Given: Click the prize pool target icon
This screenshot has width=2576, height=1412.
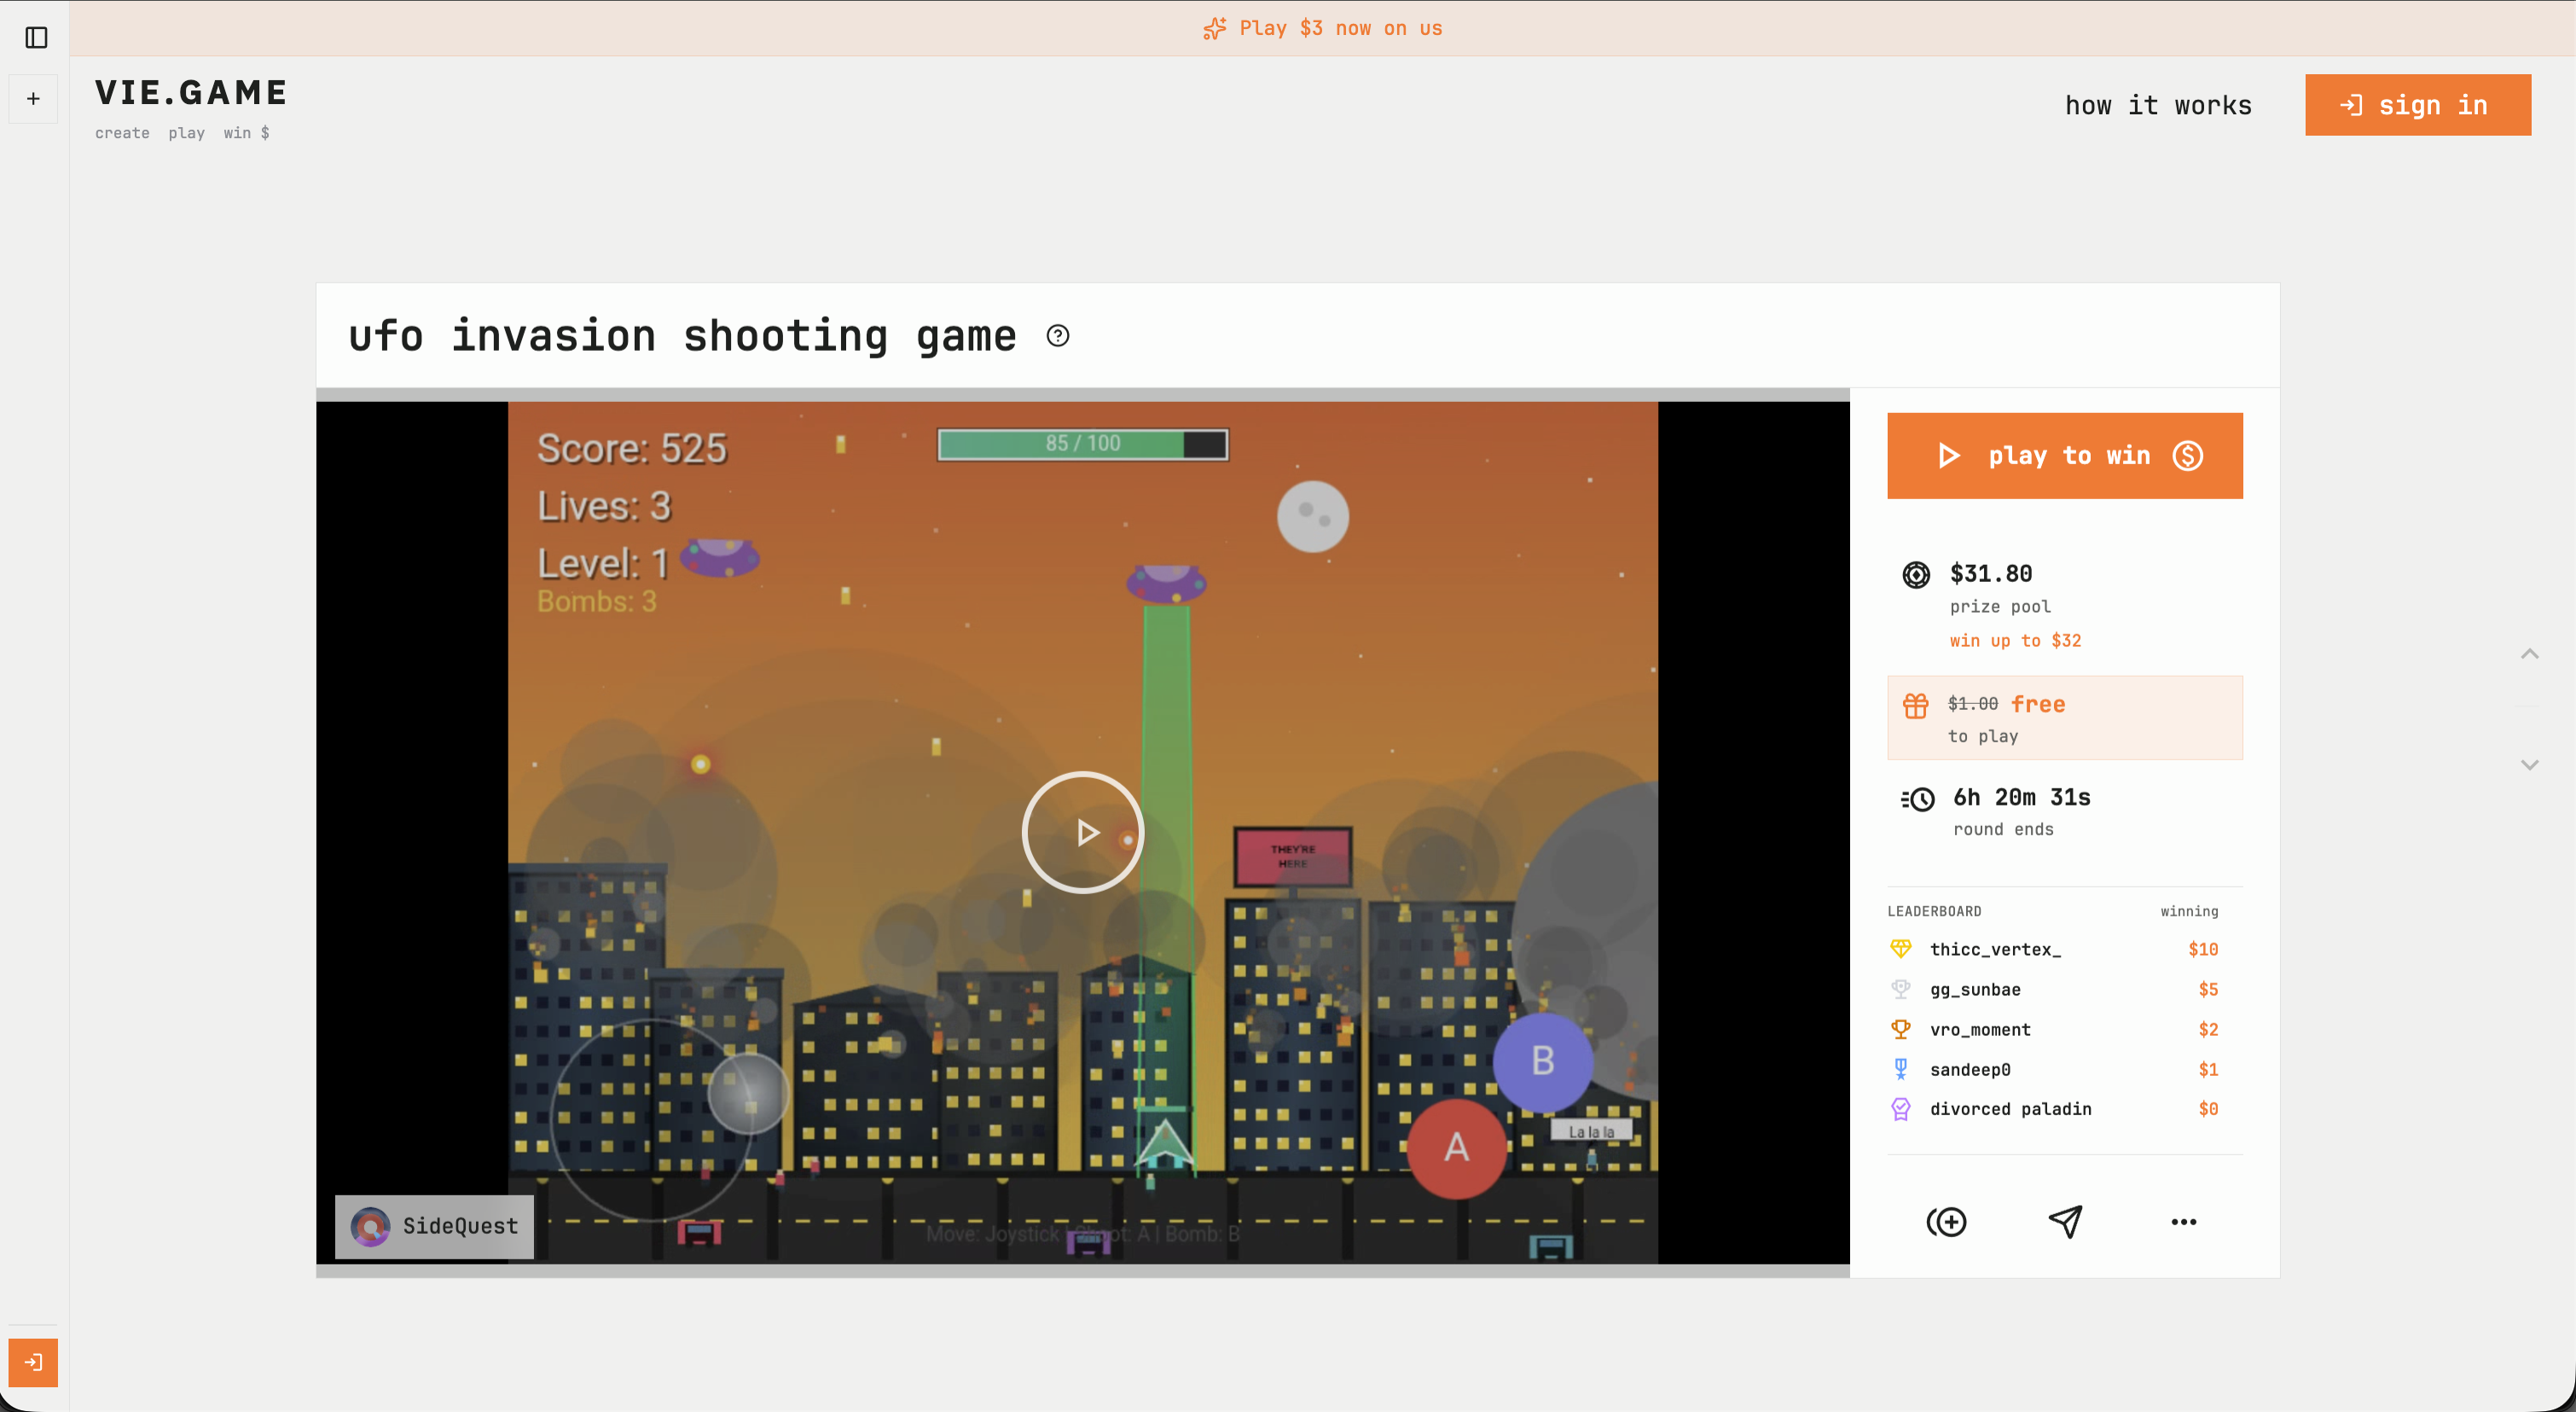Looking at the screenshot, I should click(1915, 575).
